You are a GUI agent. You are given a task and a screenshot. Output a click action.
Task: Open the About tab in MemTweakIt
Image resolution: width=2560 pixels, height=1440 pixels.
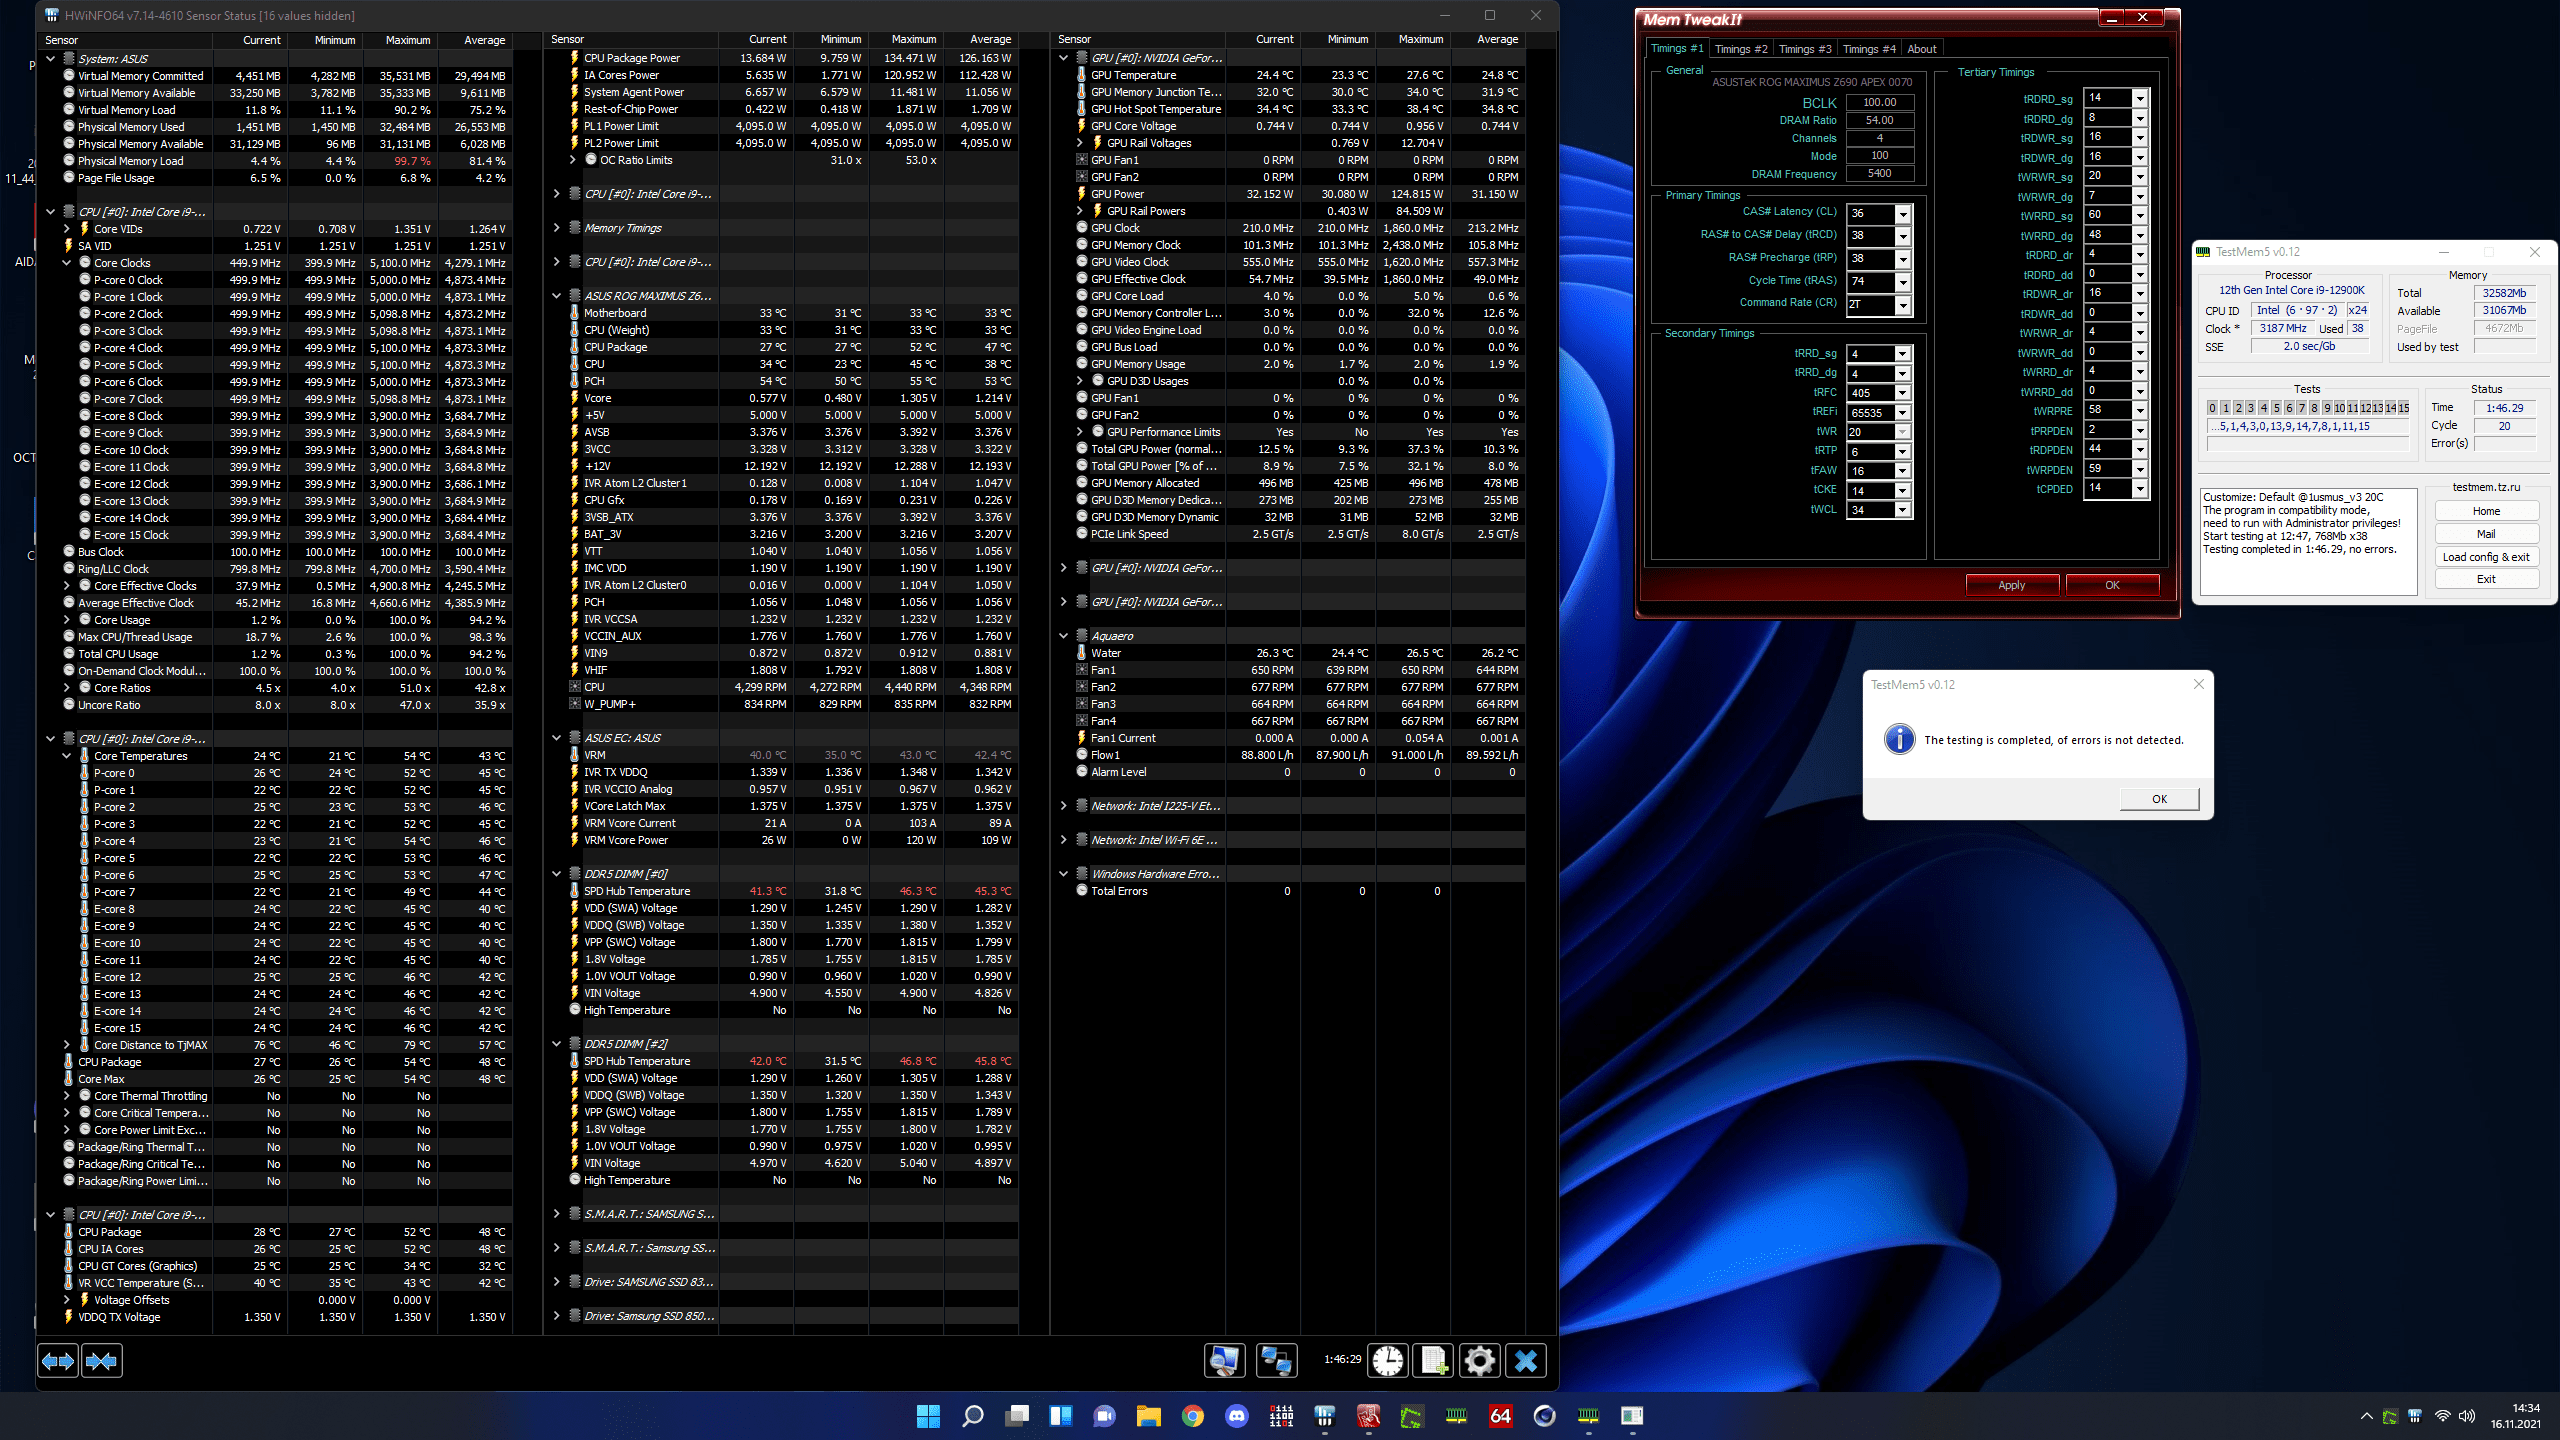tap(1922, 49)
